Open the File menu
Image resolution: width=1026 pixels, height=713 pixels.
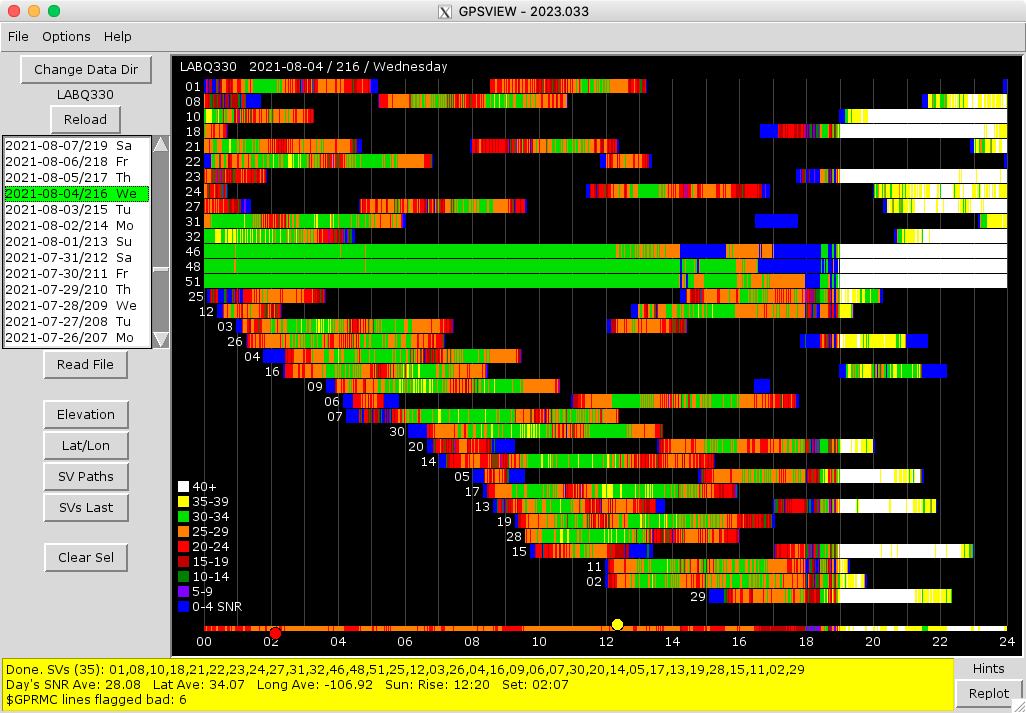[18, 37]
